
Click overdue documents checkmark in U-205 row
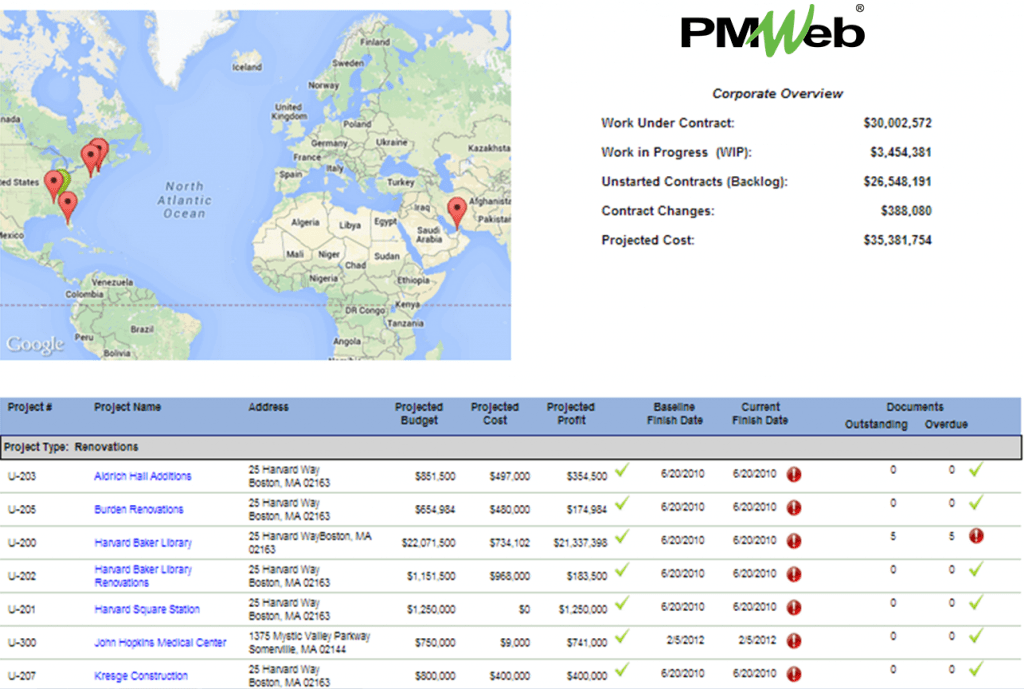pos(976,503)
